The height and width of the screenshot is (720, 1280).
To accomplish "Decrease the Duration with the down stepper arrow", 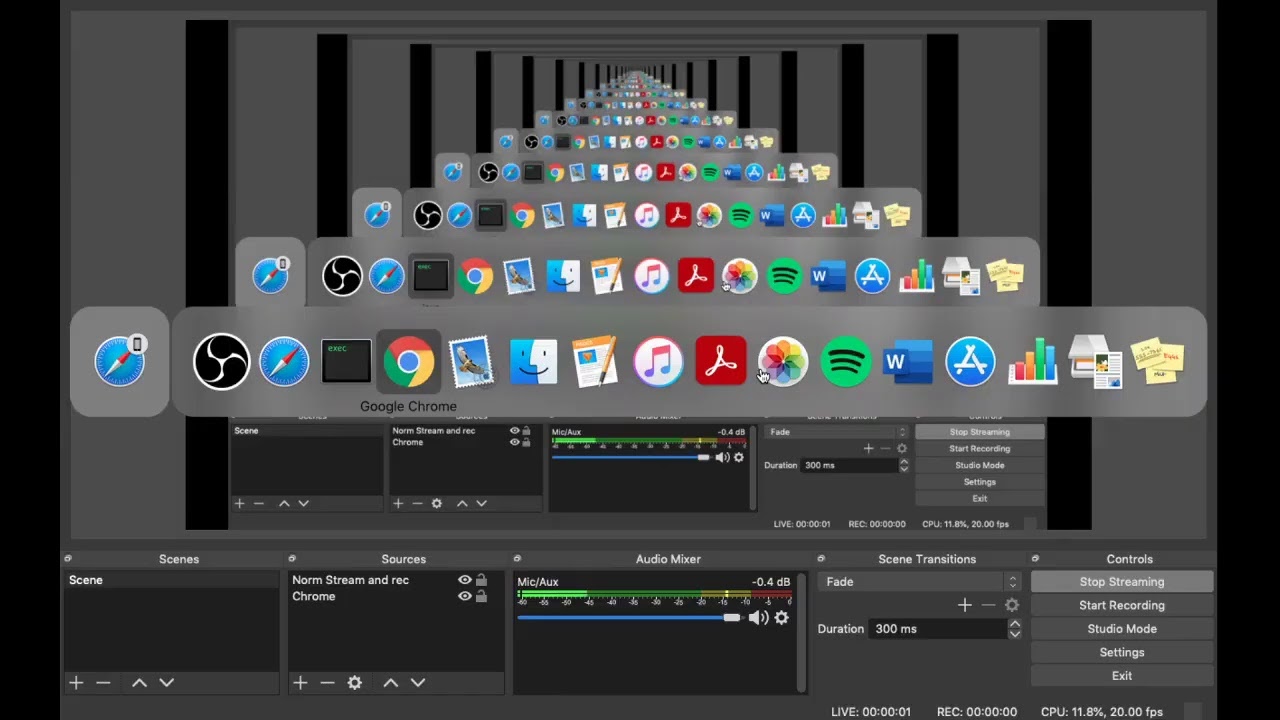I will pos(1014,634).
